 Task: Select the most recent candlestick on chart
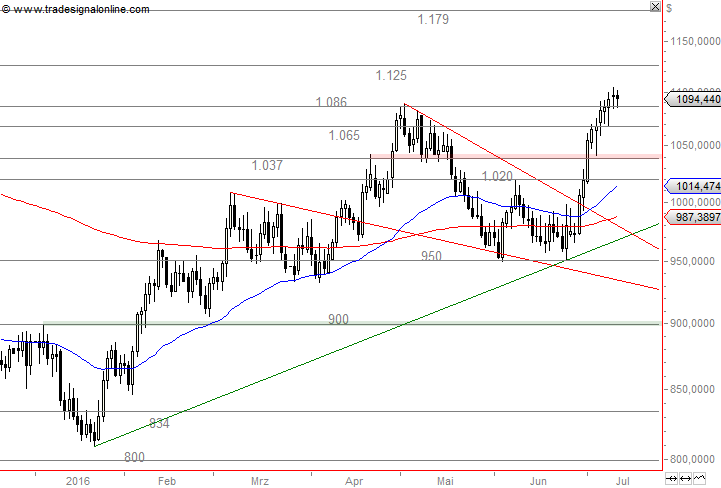(x=619, y=97)
